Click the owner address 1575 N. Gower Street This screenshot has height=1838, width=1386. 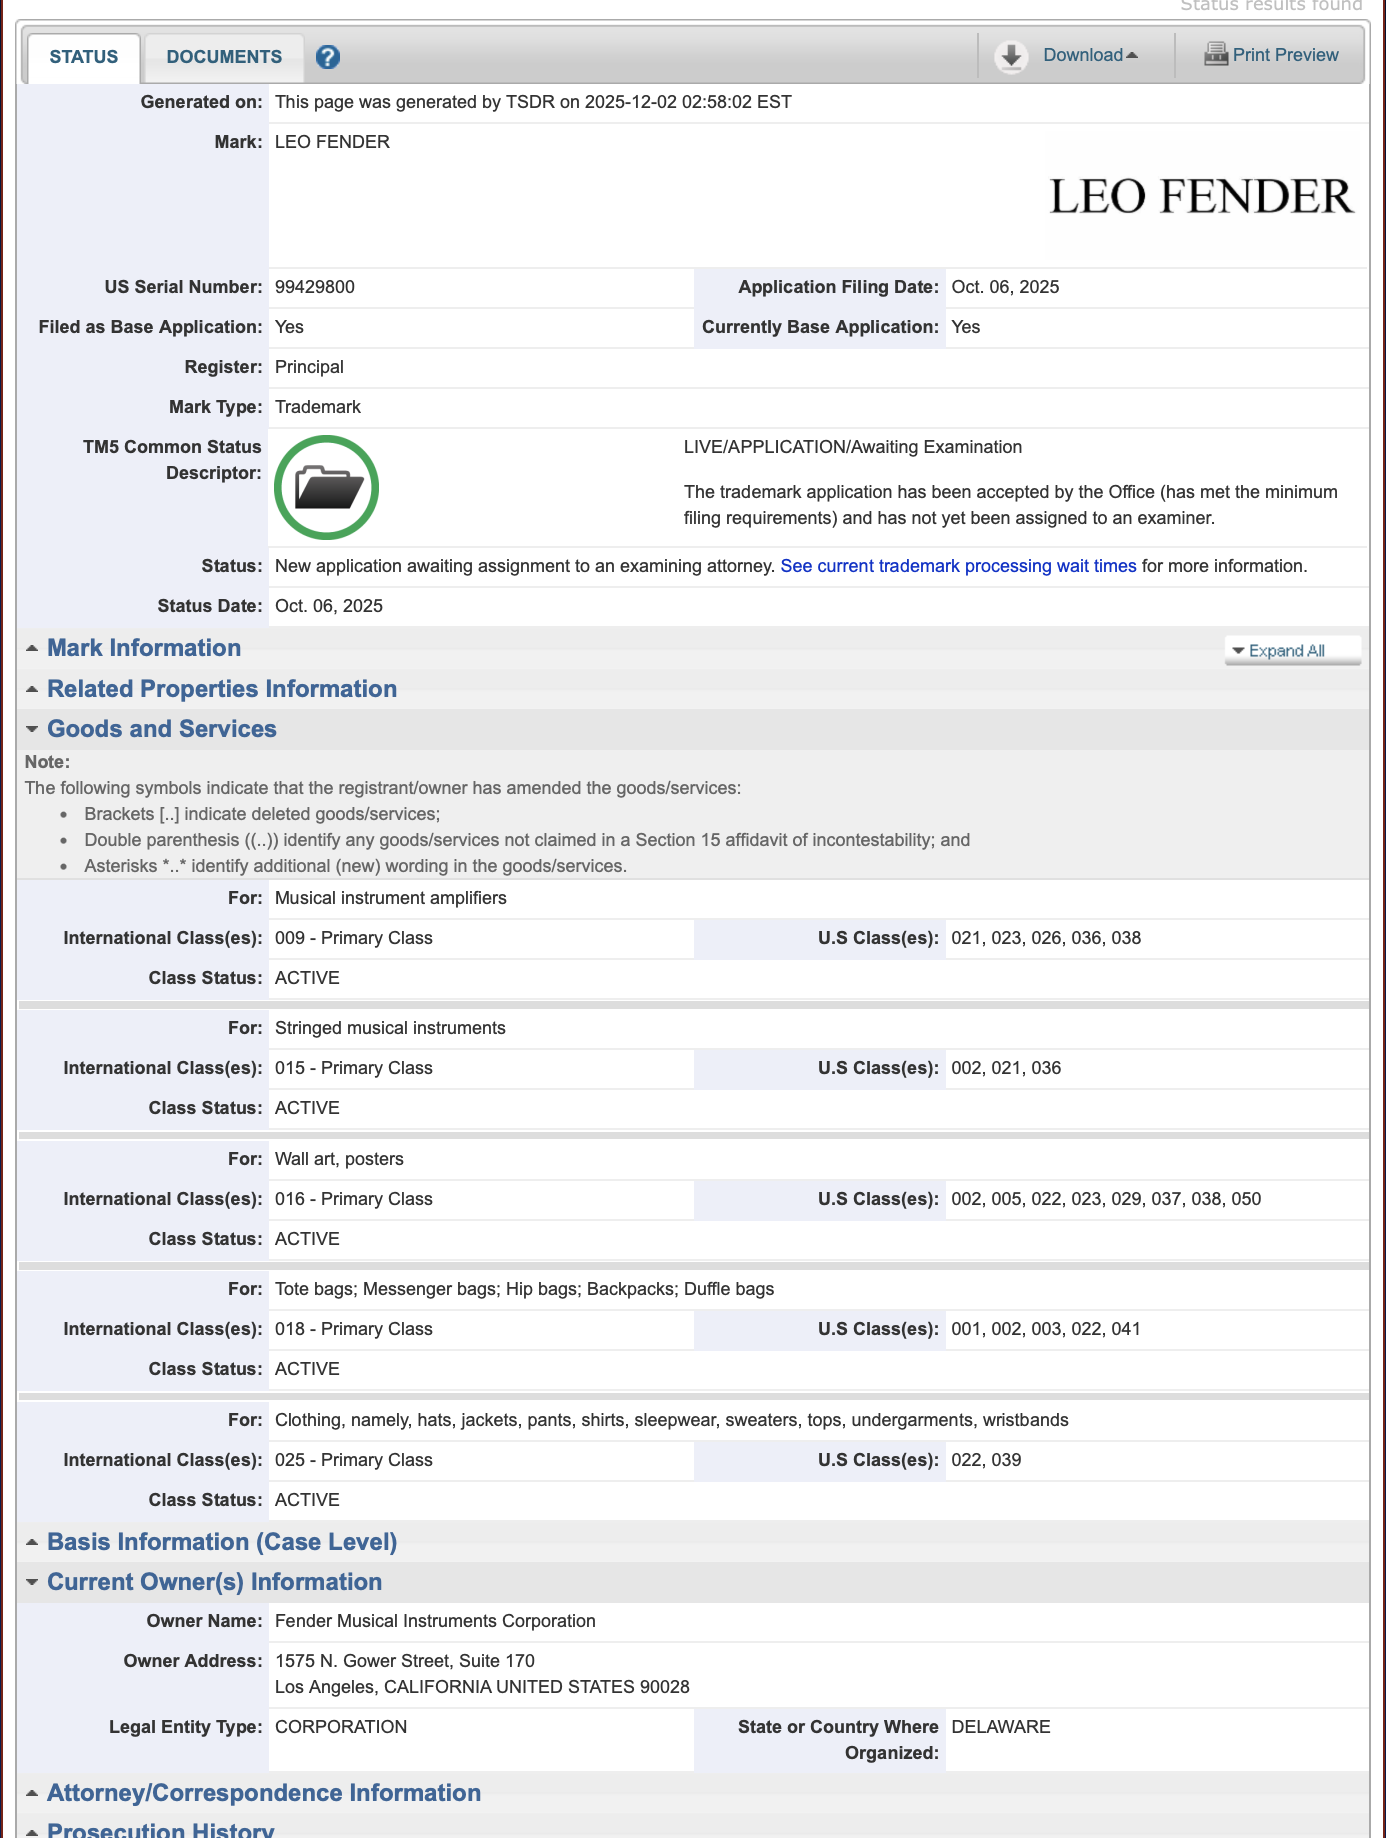coord(405,1661)
